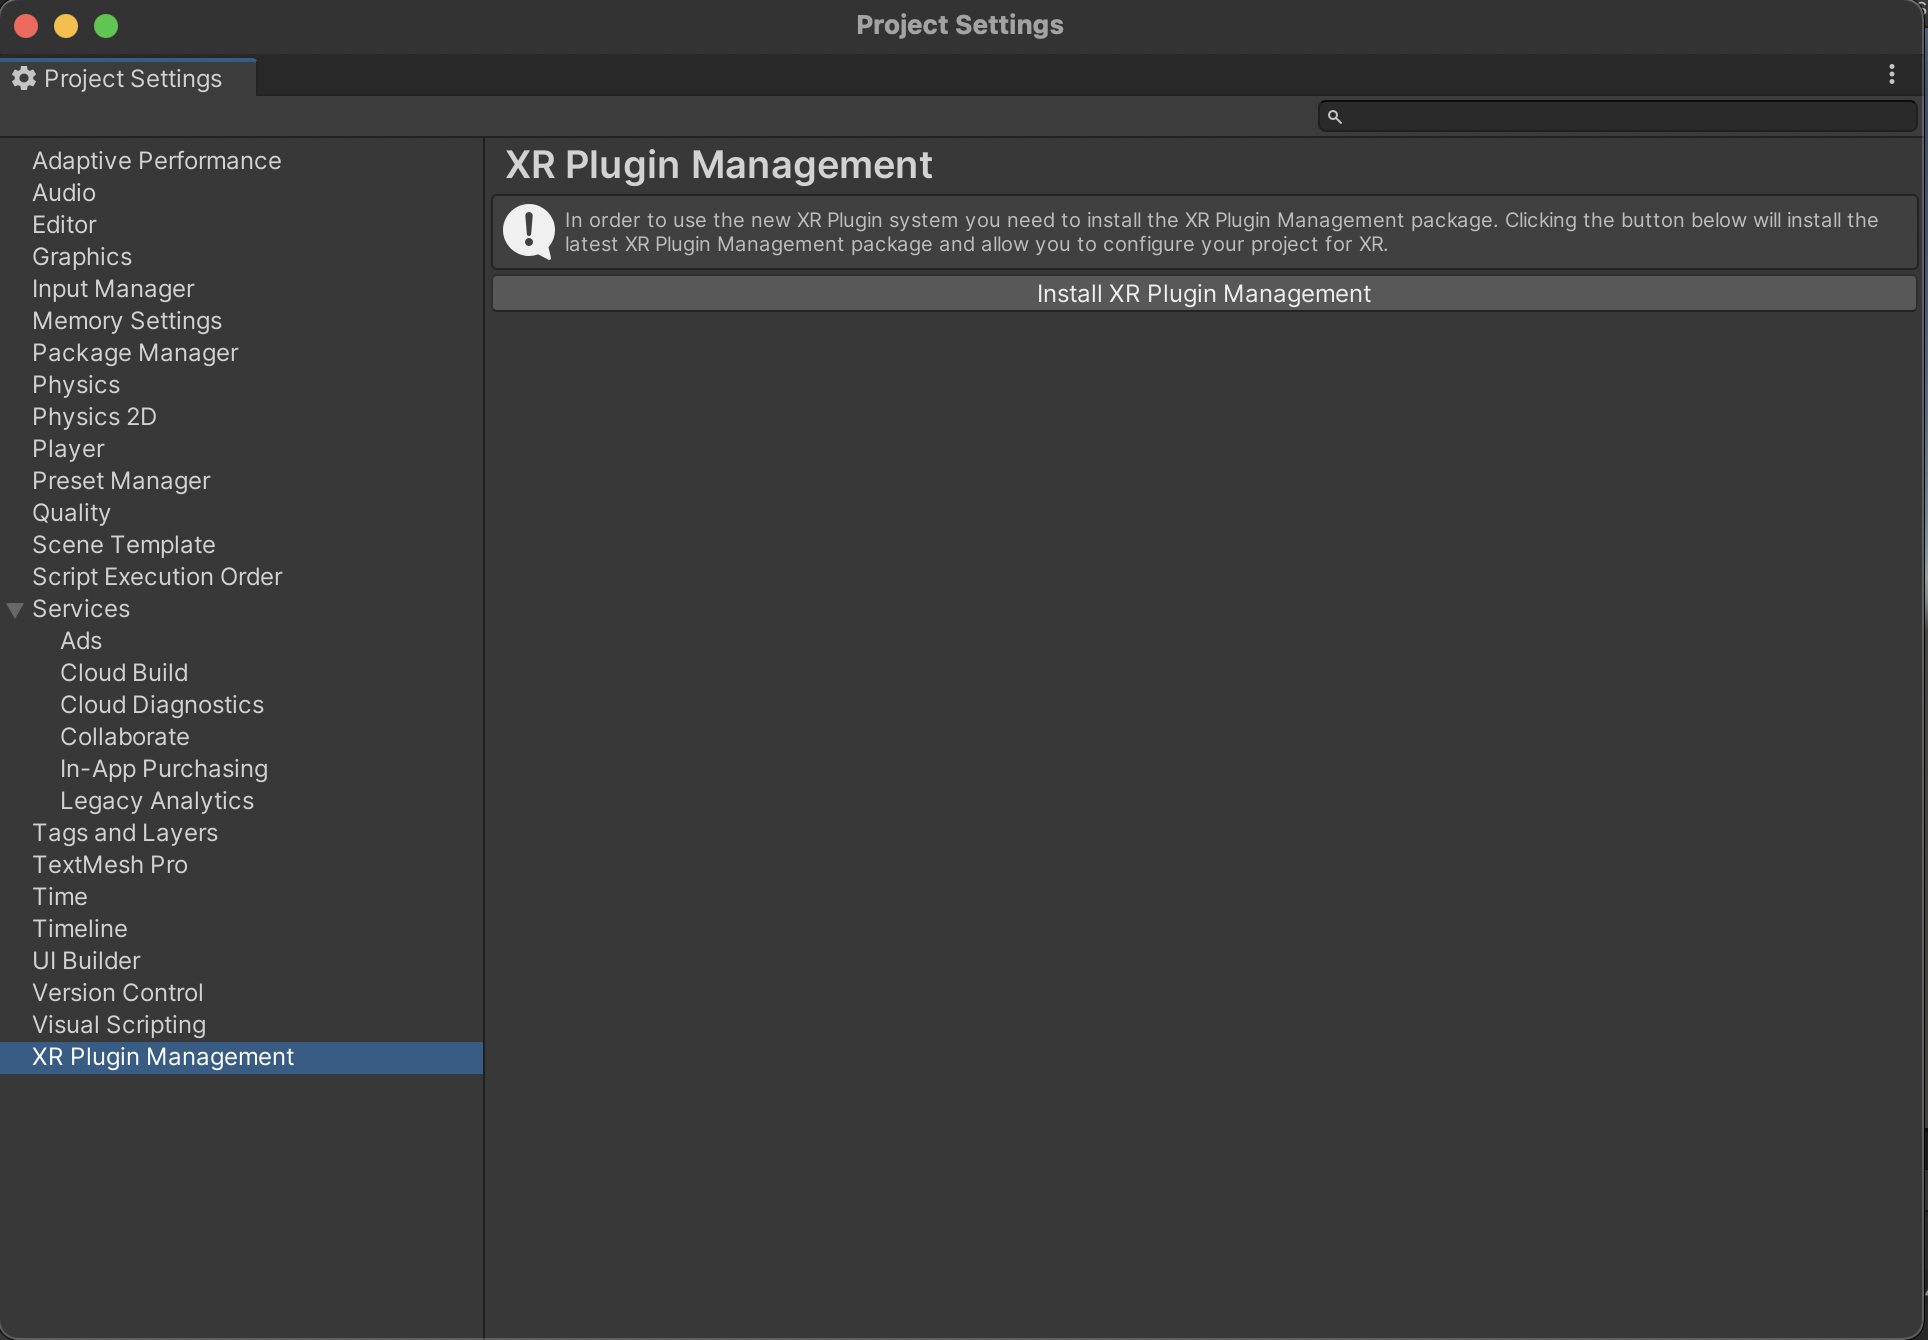Expand the Services disclosure triangle
The width and height of the screenshot is (1928, 1340).
pyautogui.click(x=14, y=609)
